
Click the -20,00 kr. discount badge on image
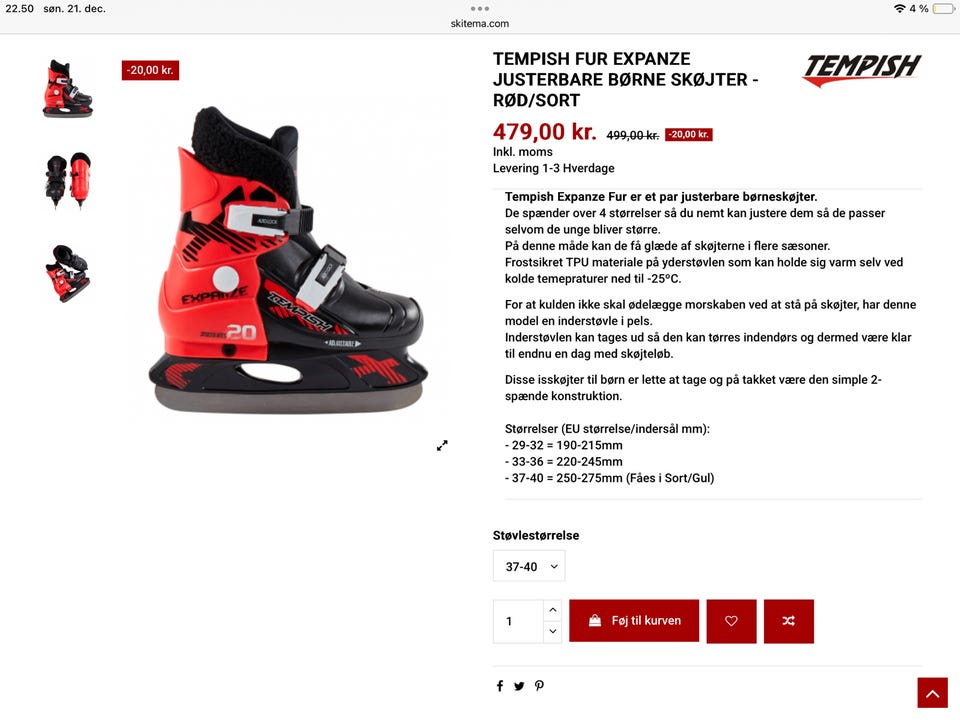150,70
